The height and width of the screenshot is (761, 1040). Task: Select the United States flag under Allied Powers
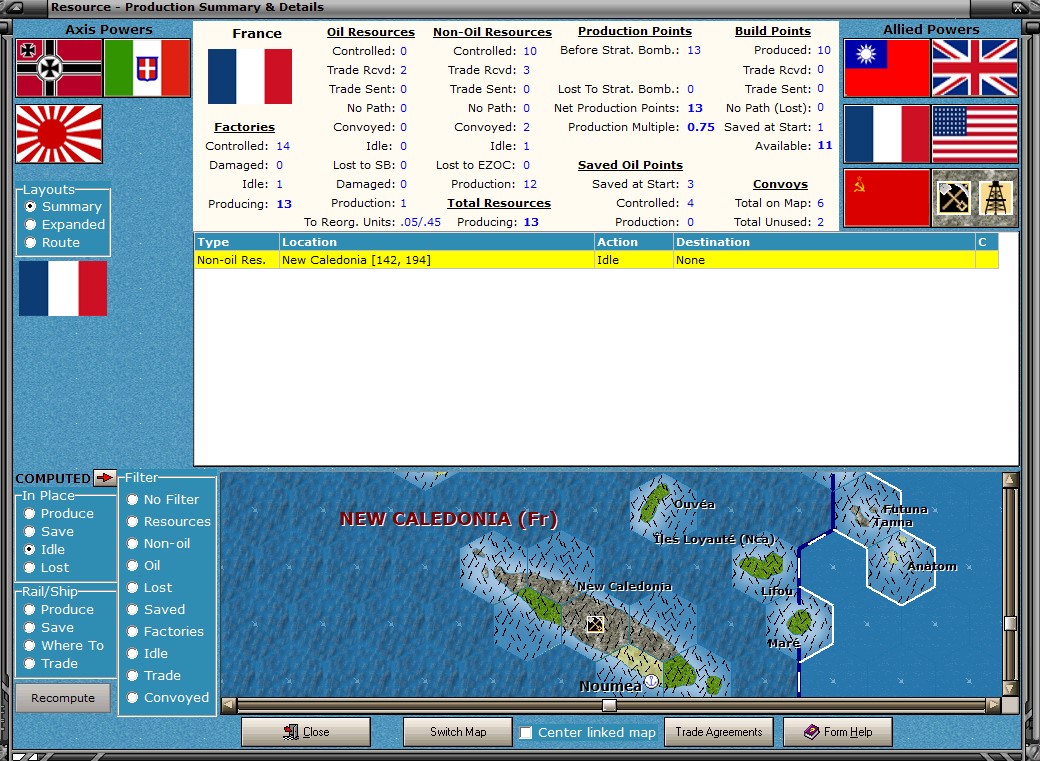(975, 133)
